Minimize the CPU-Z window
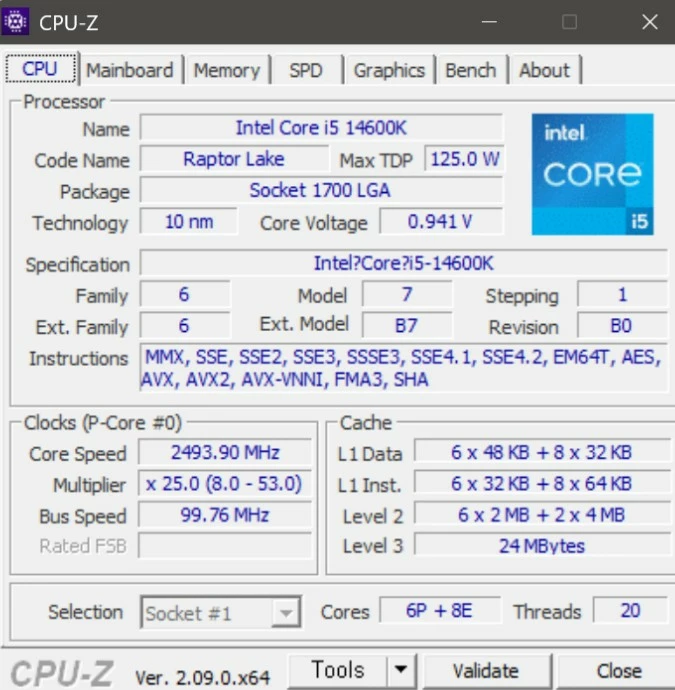 pos(489,22)
